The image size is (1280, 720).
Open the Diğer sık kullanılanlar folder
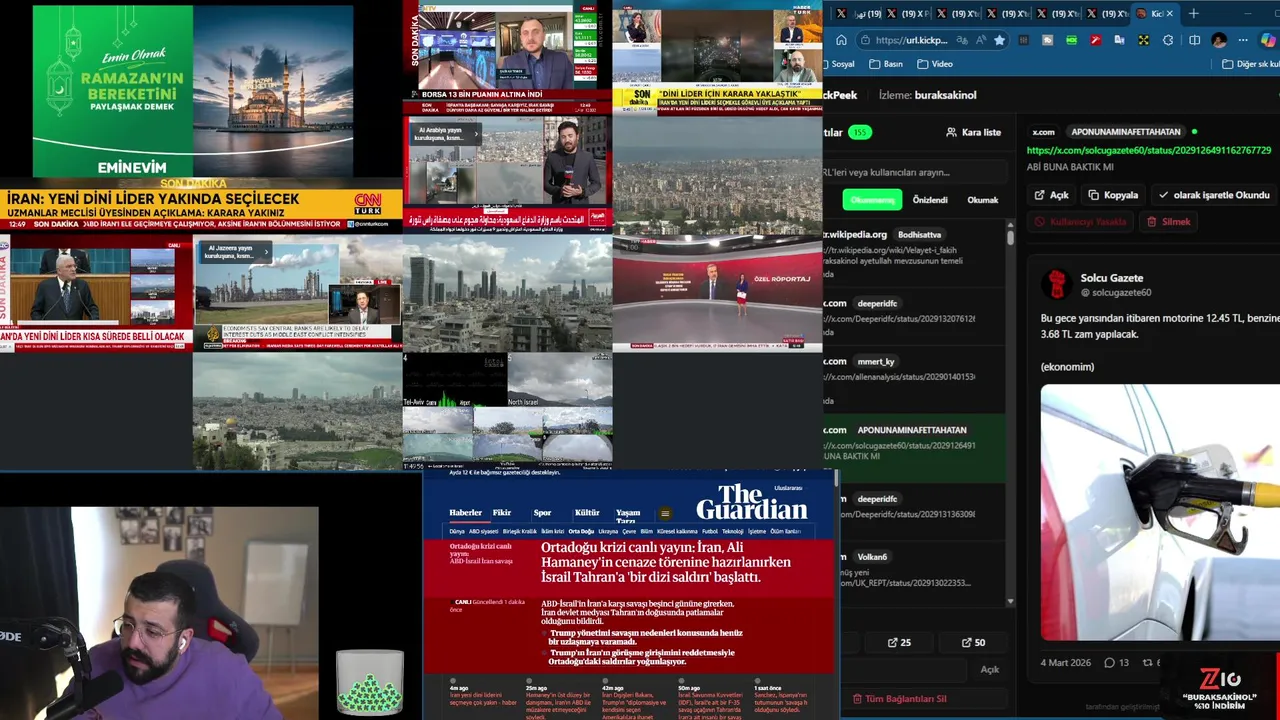coord(1250,64)
